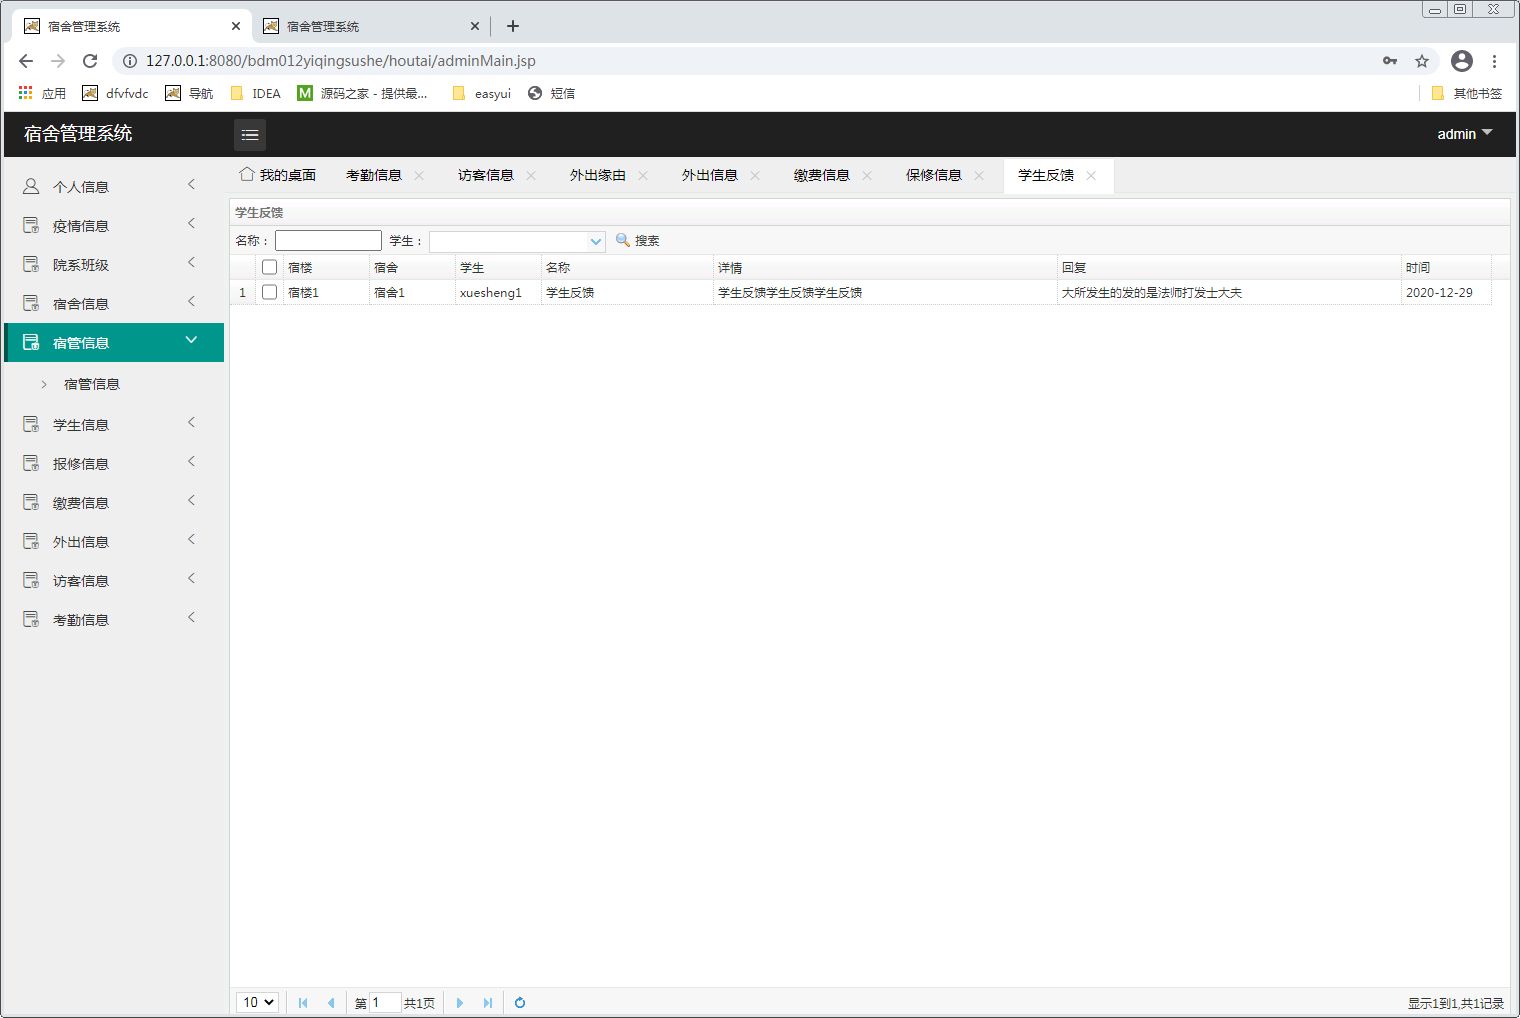Reload the browser page
Image resolution: width=1520 pixels, height=1018 pixels.
pyautogui.click(x=90, y=61)
